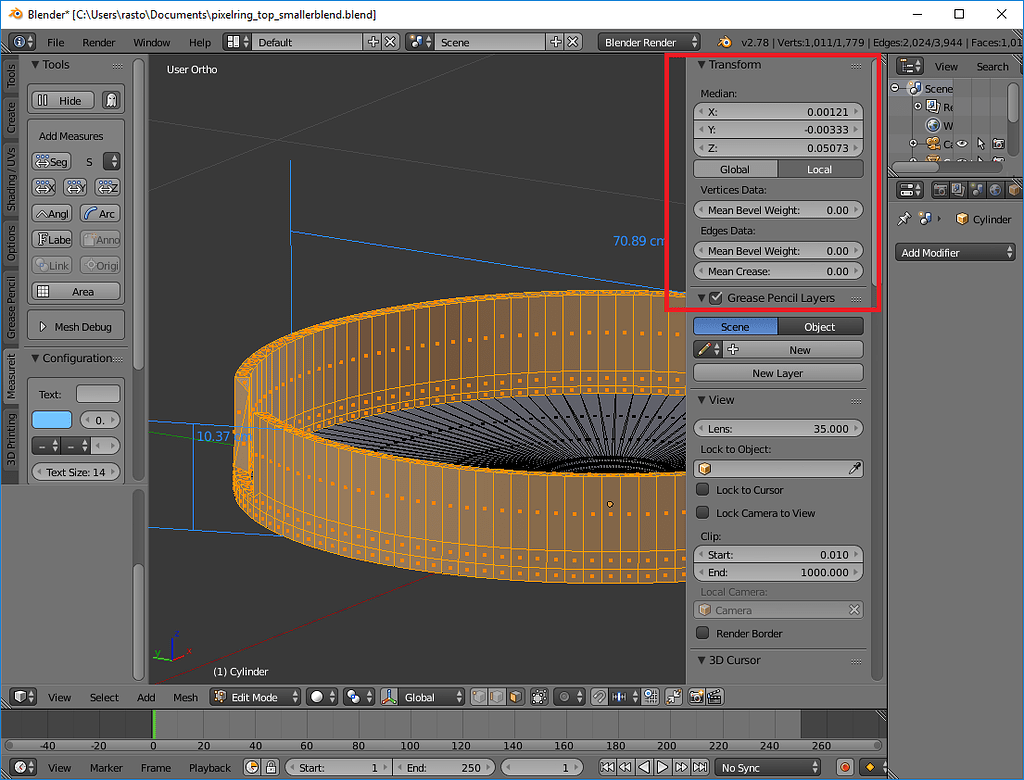Click the Angl angle measure button

[52, 214]
